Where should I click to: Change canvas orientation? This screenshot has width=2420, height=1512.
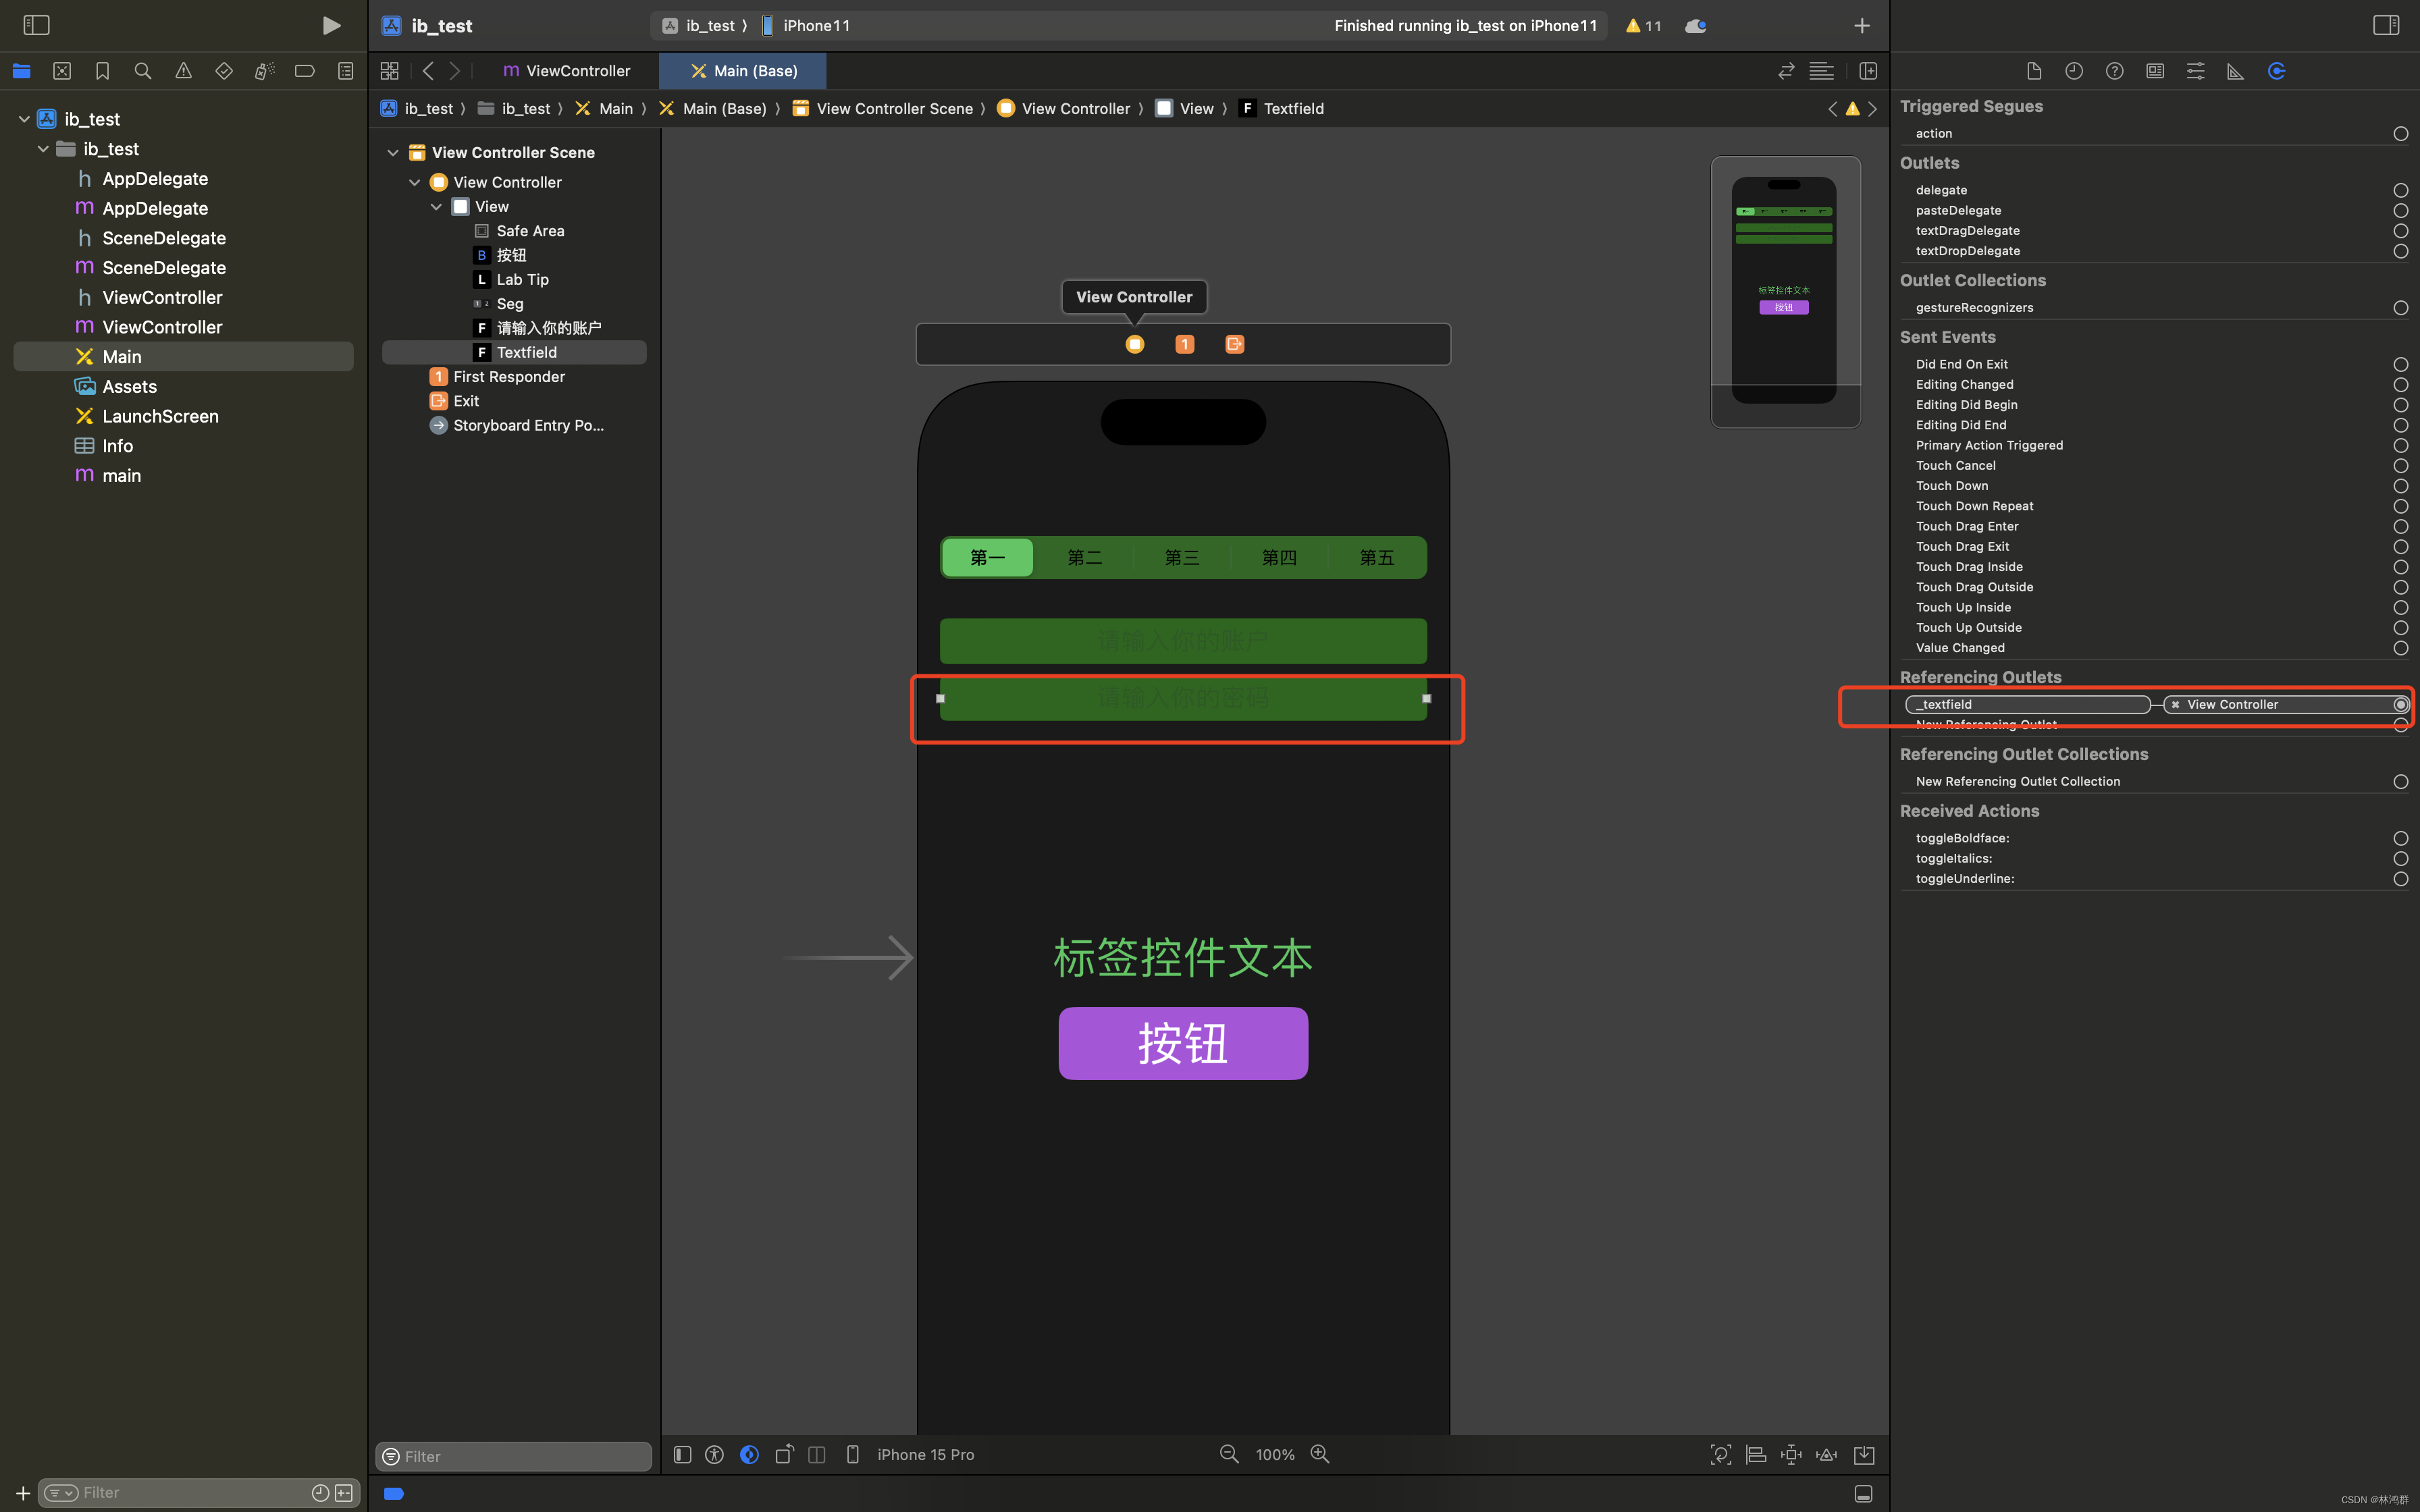pyautogui.click(x=784, y=1455)
